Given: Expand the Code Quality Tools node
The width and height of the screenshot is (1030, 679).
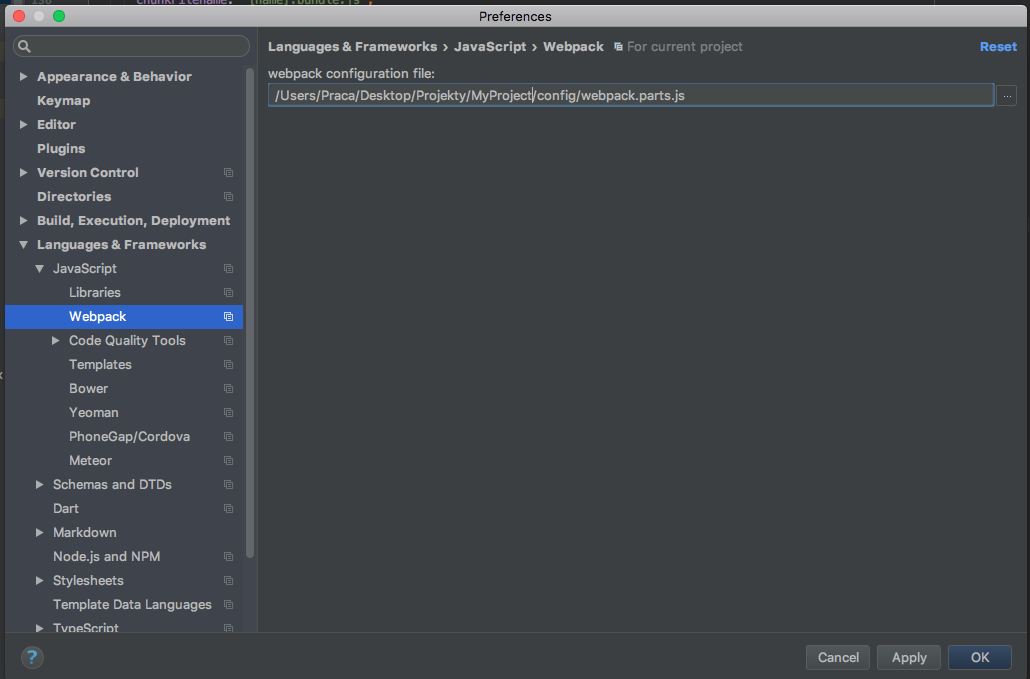Looking at the screenshot, I should click(56, 341).
